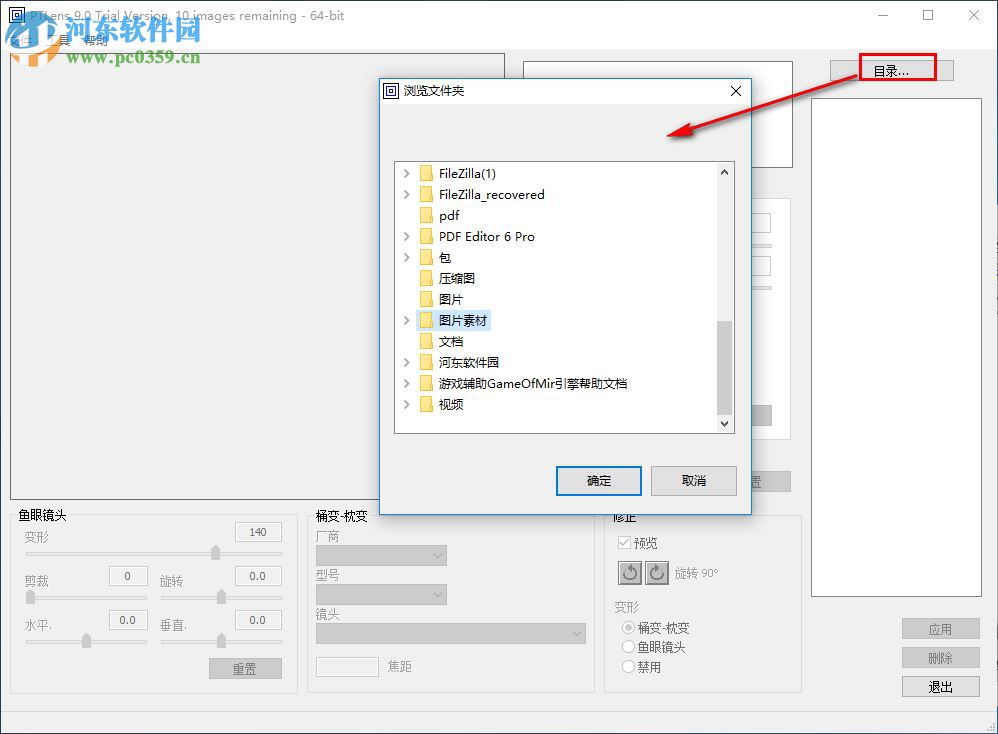Click the 河东软件园 folder icon
This screenshot has height=734, width=998.
tap(426, 362)
